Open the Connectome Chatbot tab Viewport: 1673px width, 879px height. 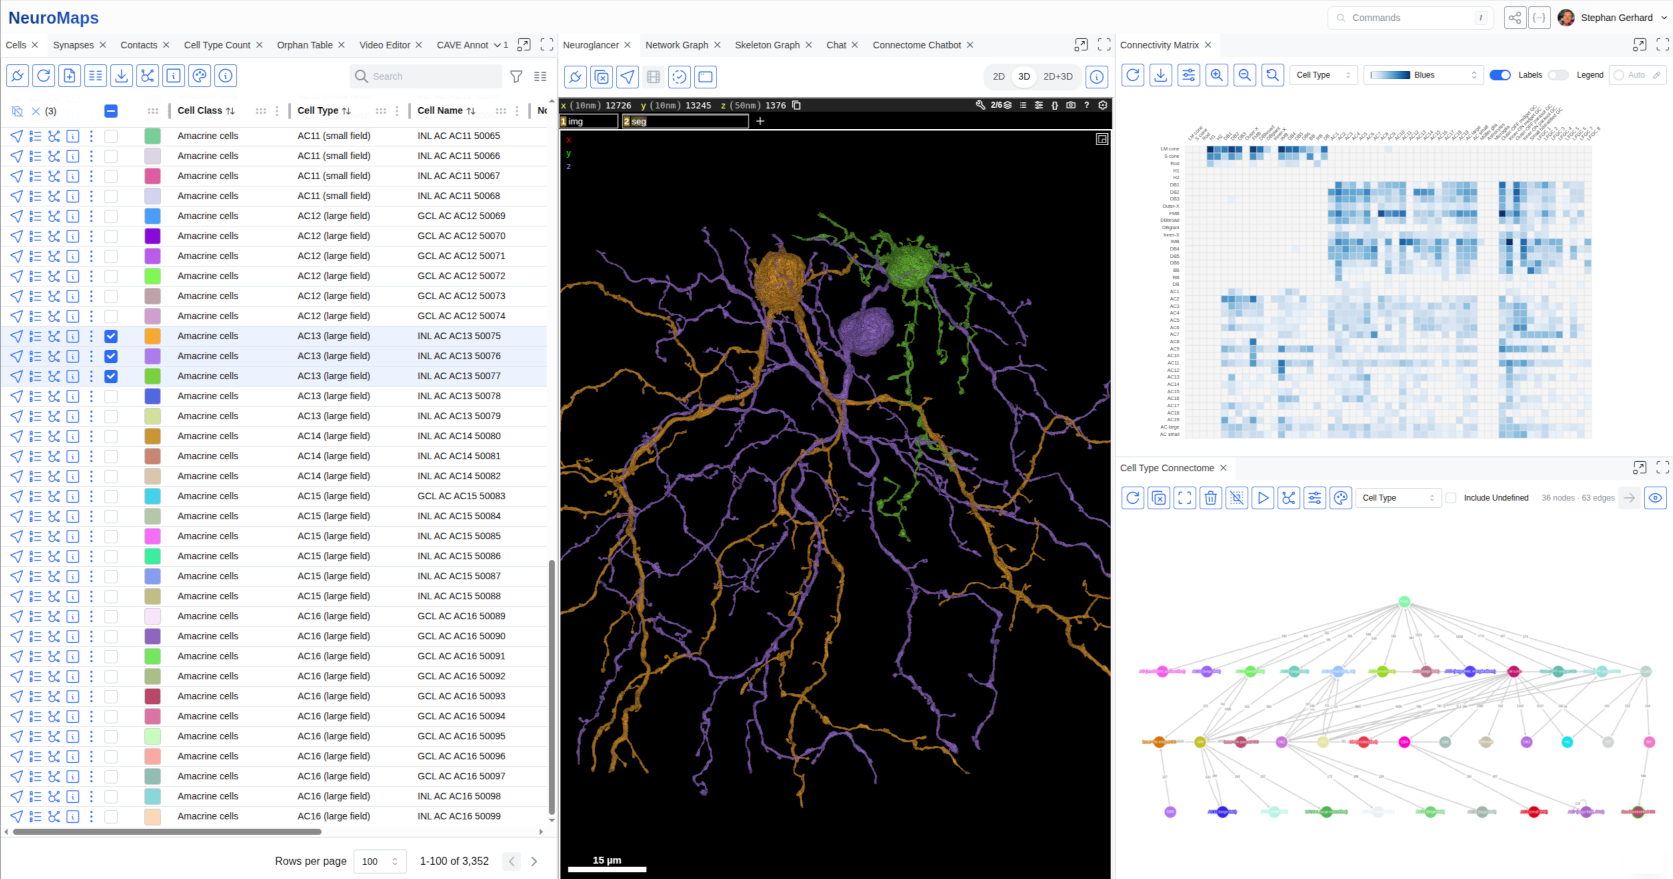(x=917, y=45)
